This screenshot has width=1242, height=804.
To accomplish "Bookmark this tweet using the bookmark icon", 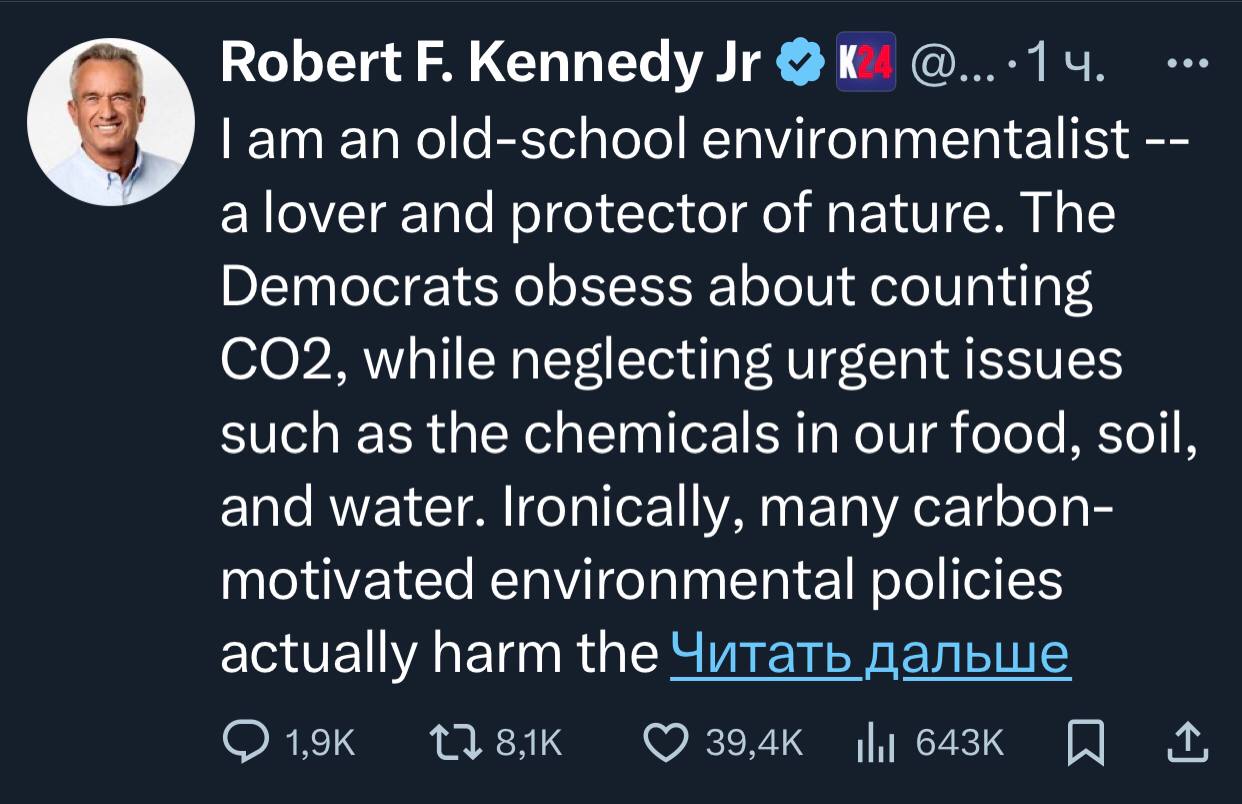I will pyautogui.click(x=1083, y=742).
